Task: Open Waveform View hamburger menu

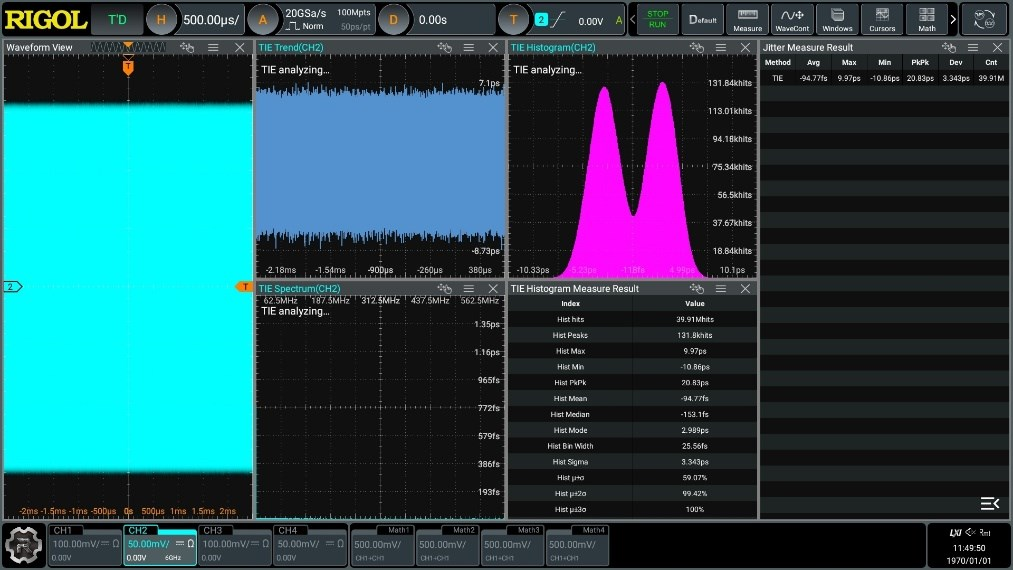Action: (x=213, y=47)
